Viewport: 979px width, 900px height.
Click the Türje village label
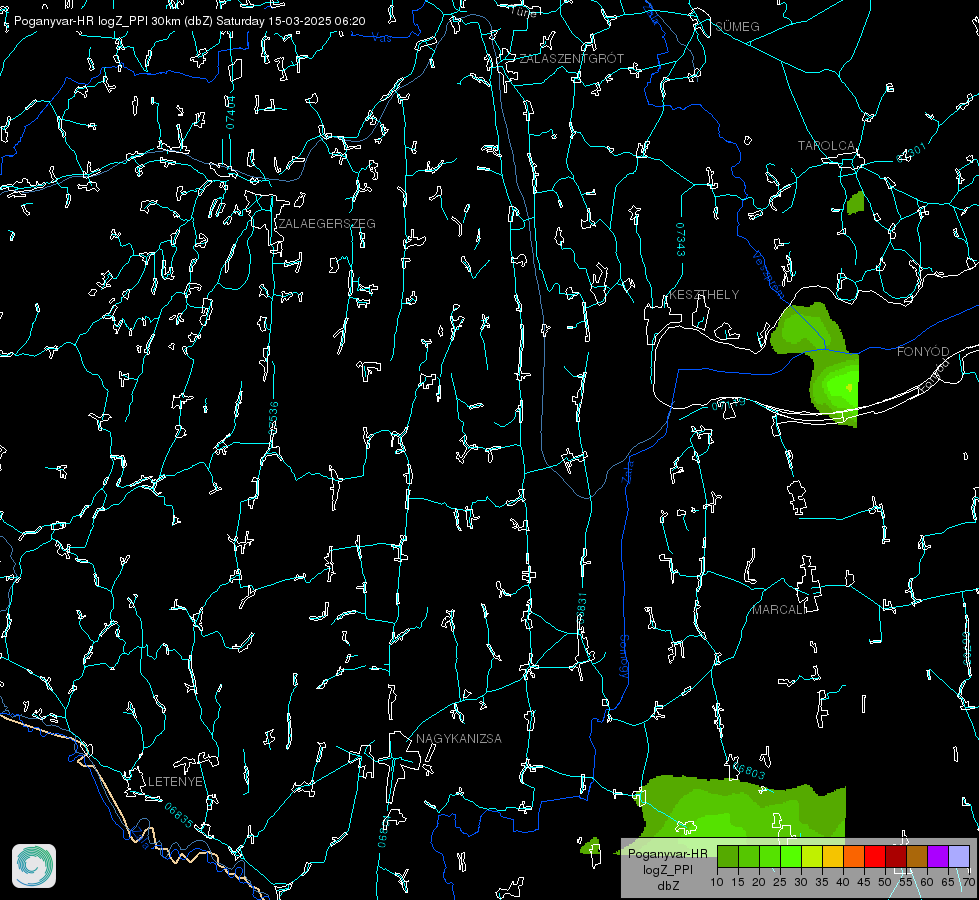[x=523, y=11]
